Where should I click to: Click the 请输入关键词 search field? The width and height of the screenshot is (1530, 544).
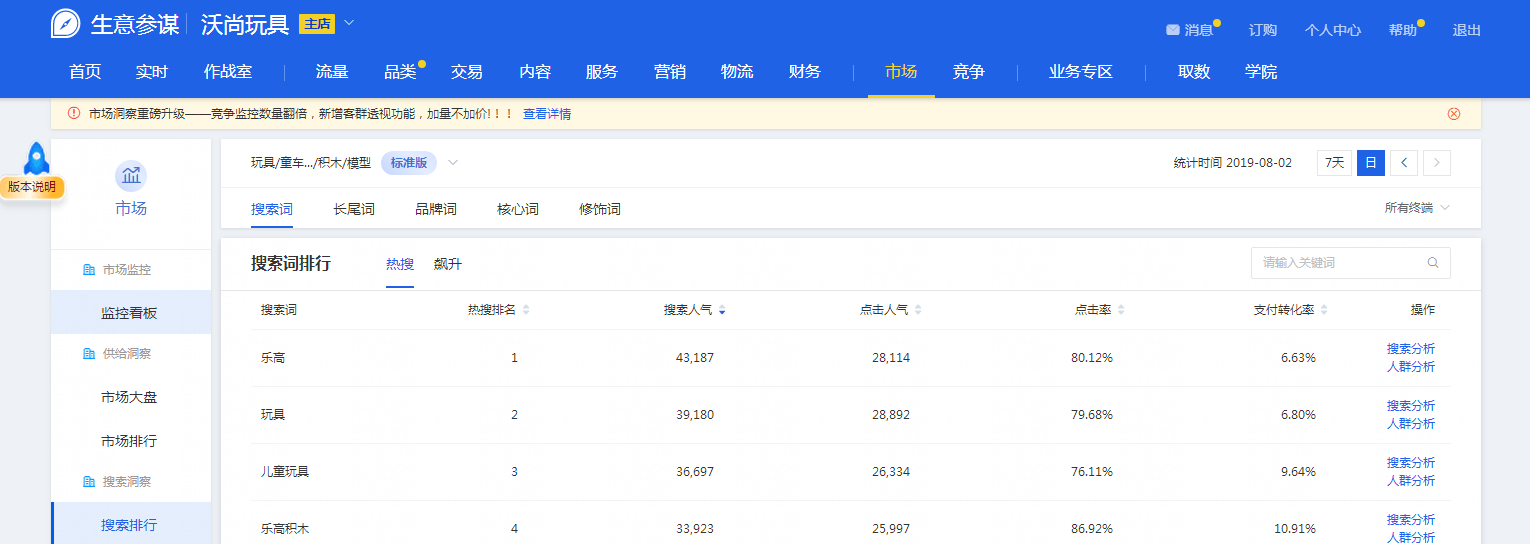[x=1350, y=263]
